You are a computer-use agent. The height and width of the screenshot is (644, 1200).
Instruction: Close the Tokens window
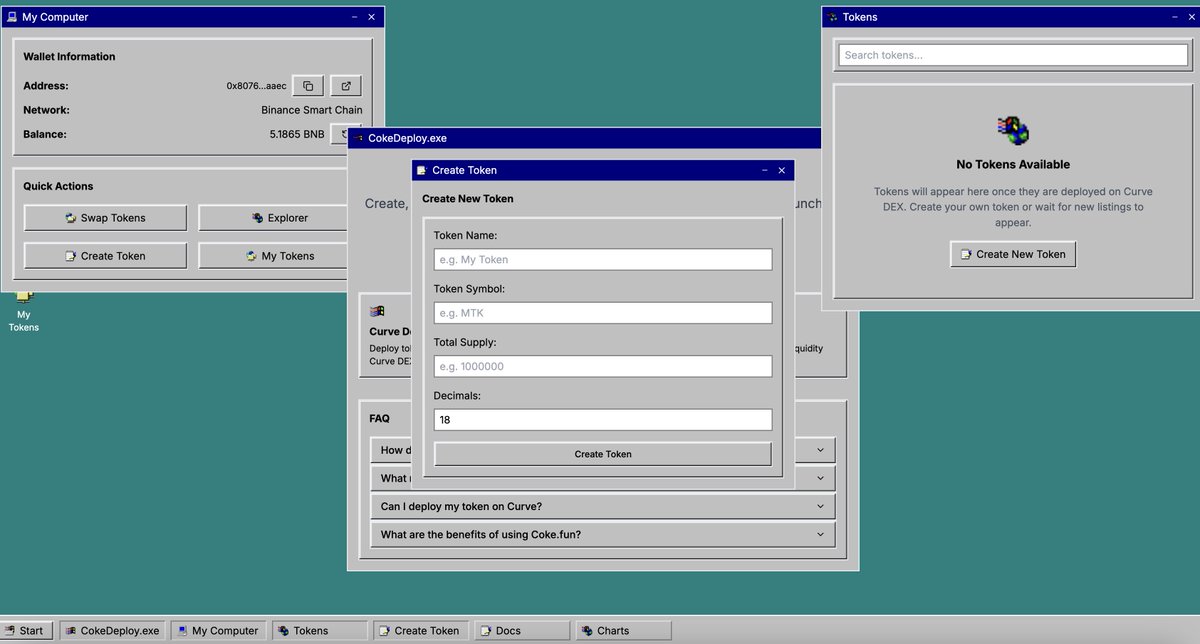(x=1192, y=17)
